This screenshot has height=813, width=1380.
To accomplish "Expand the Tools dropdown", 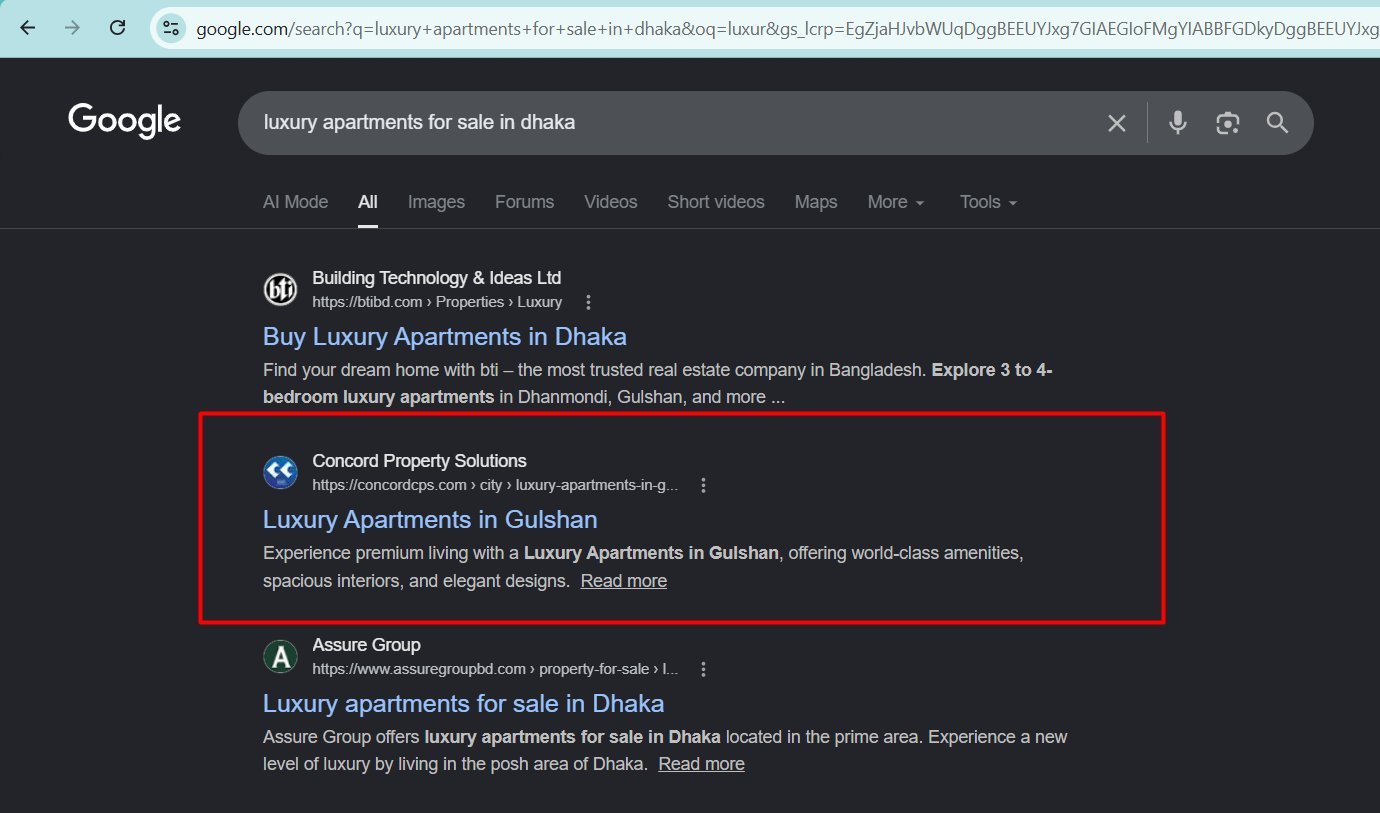I will pos(988,202).
